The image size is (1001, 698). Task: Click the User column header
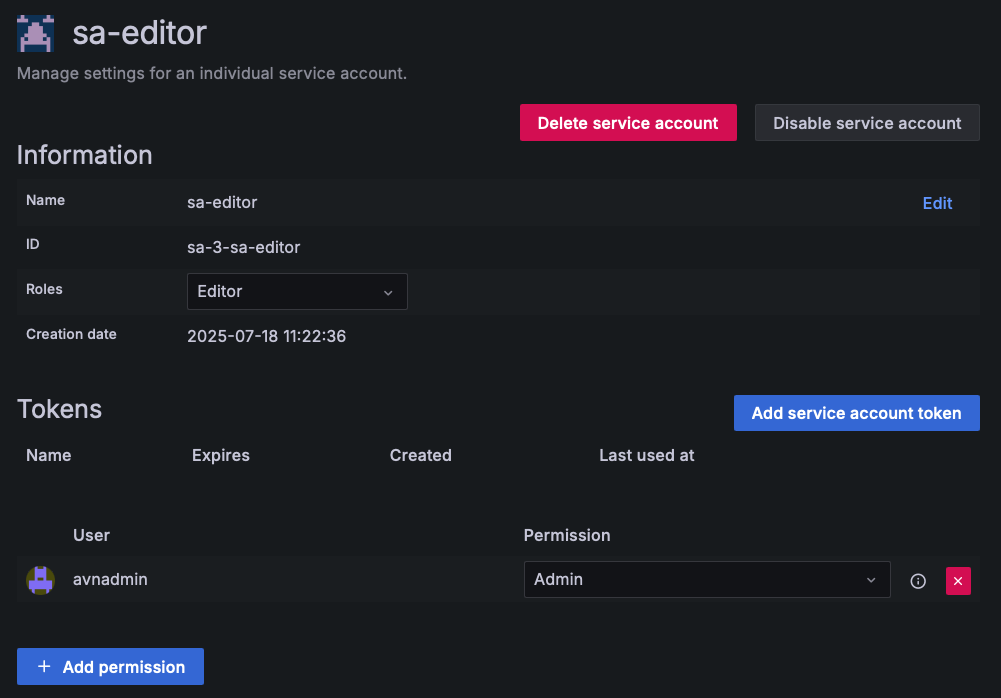(91, 535)
